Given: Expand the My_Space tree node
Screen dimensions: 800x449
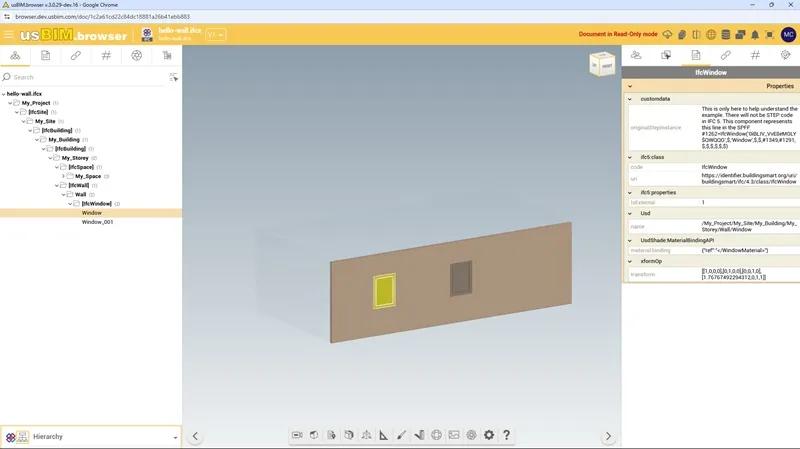Looking at the screenshot, I should [63, 176].
